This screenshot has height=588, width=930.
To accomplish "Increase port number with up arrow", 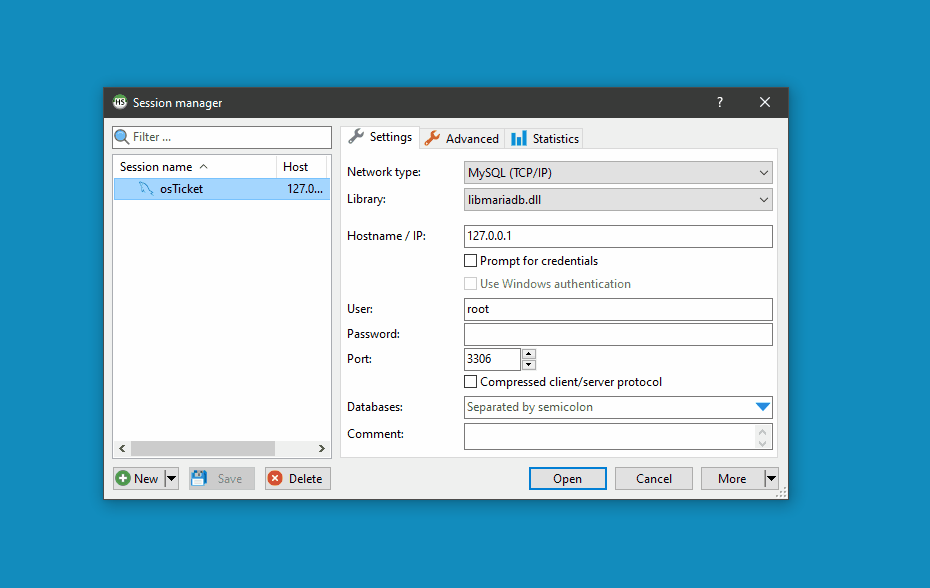I will click(x=528, y=354).
